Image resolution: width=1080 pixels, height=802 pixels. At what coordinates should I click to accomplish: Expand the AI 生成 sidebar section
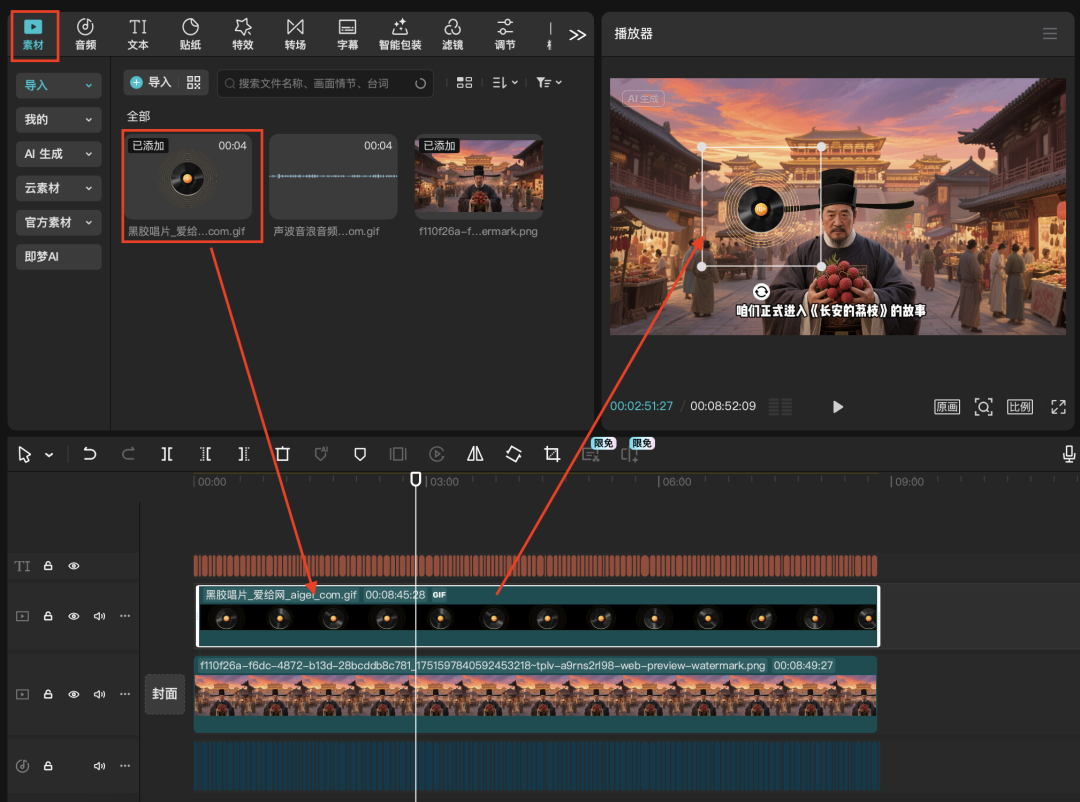[x=58, y=154]
